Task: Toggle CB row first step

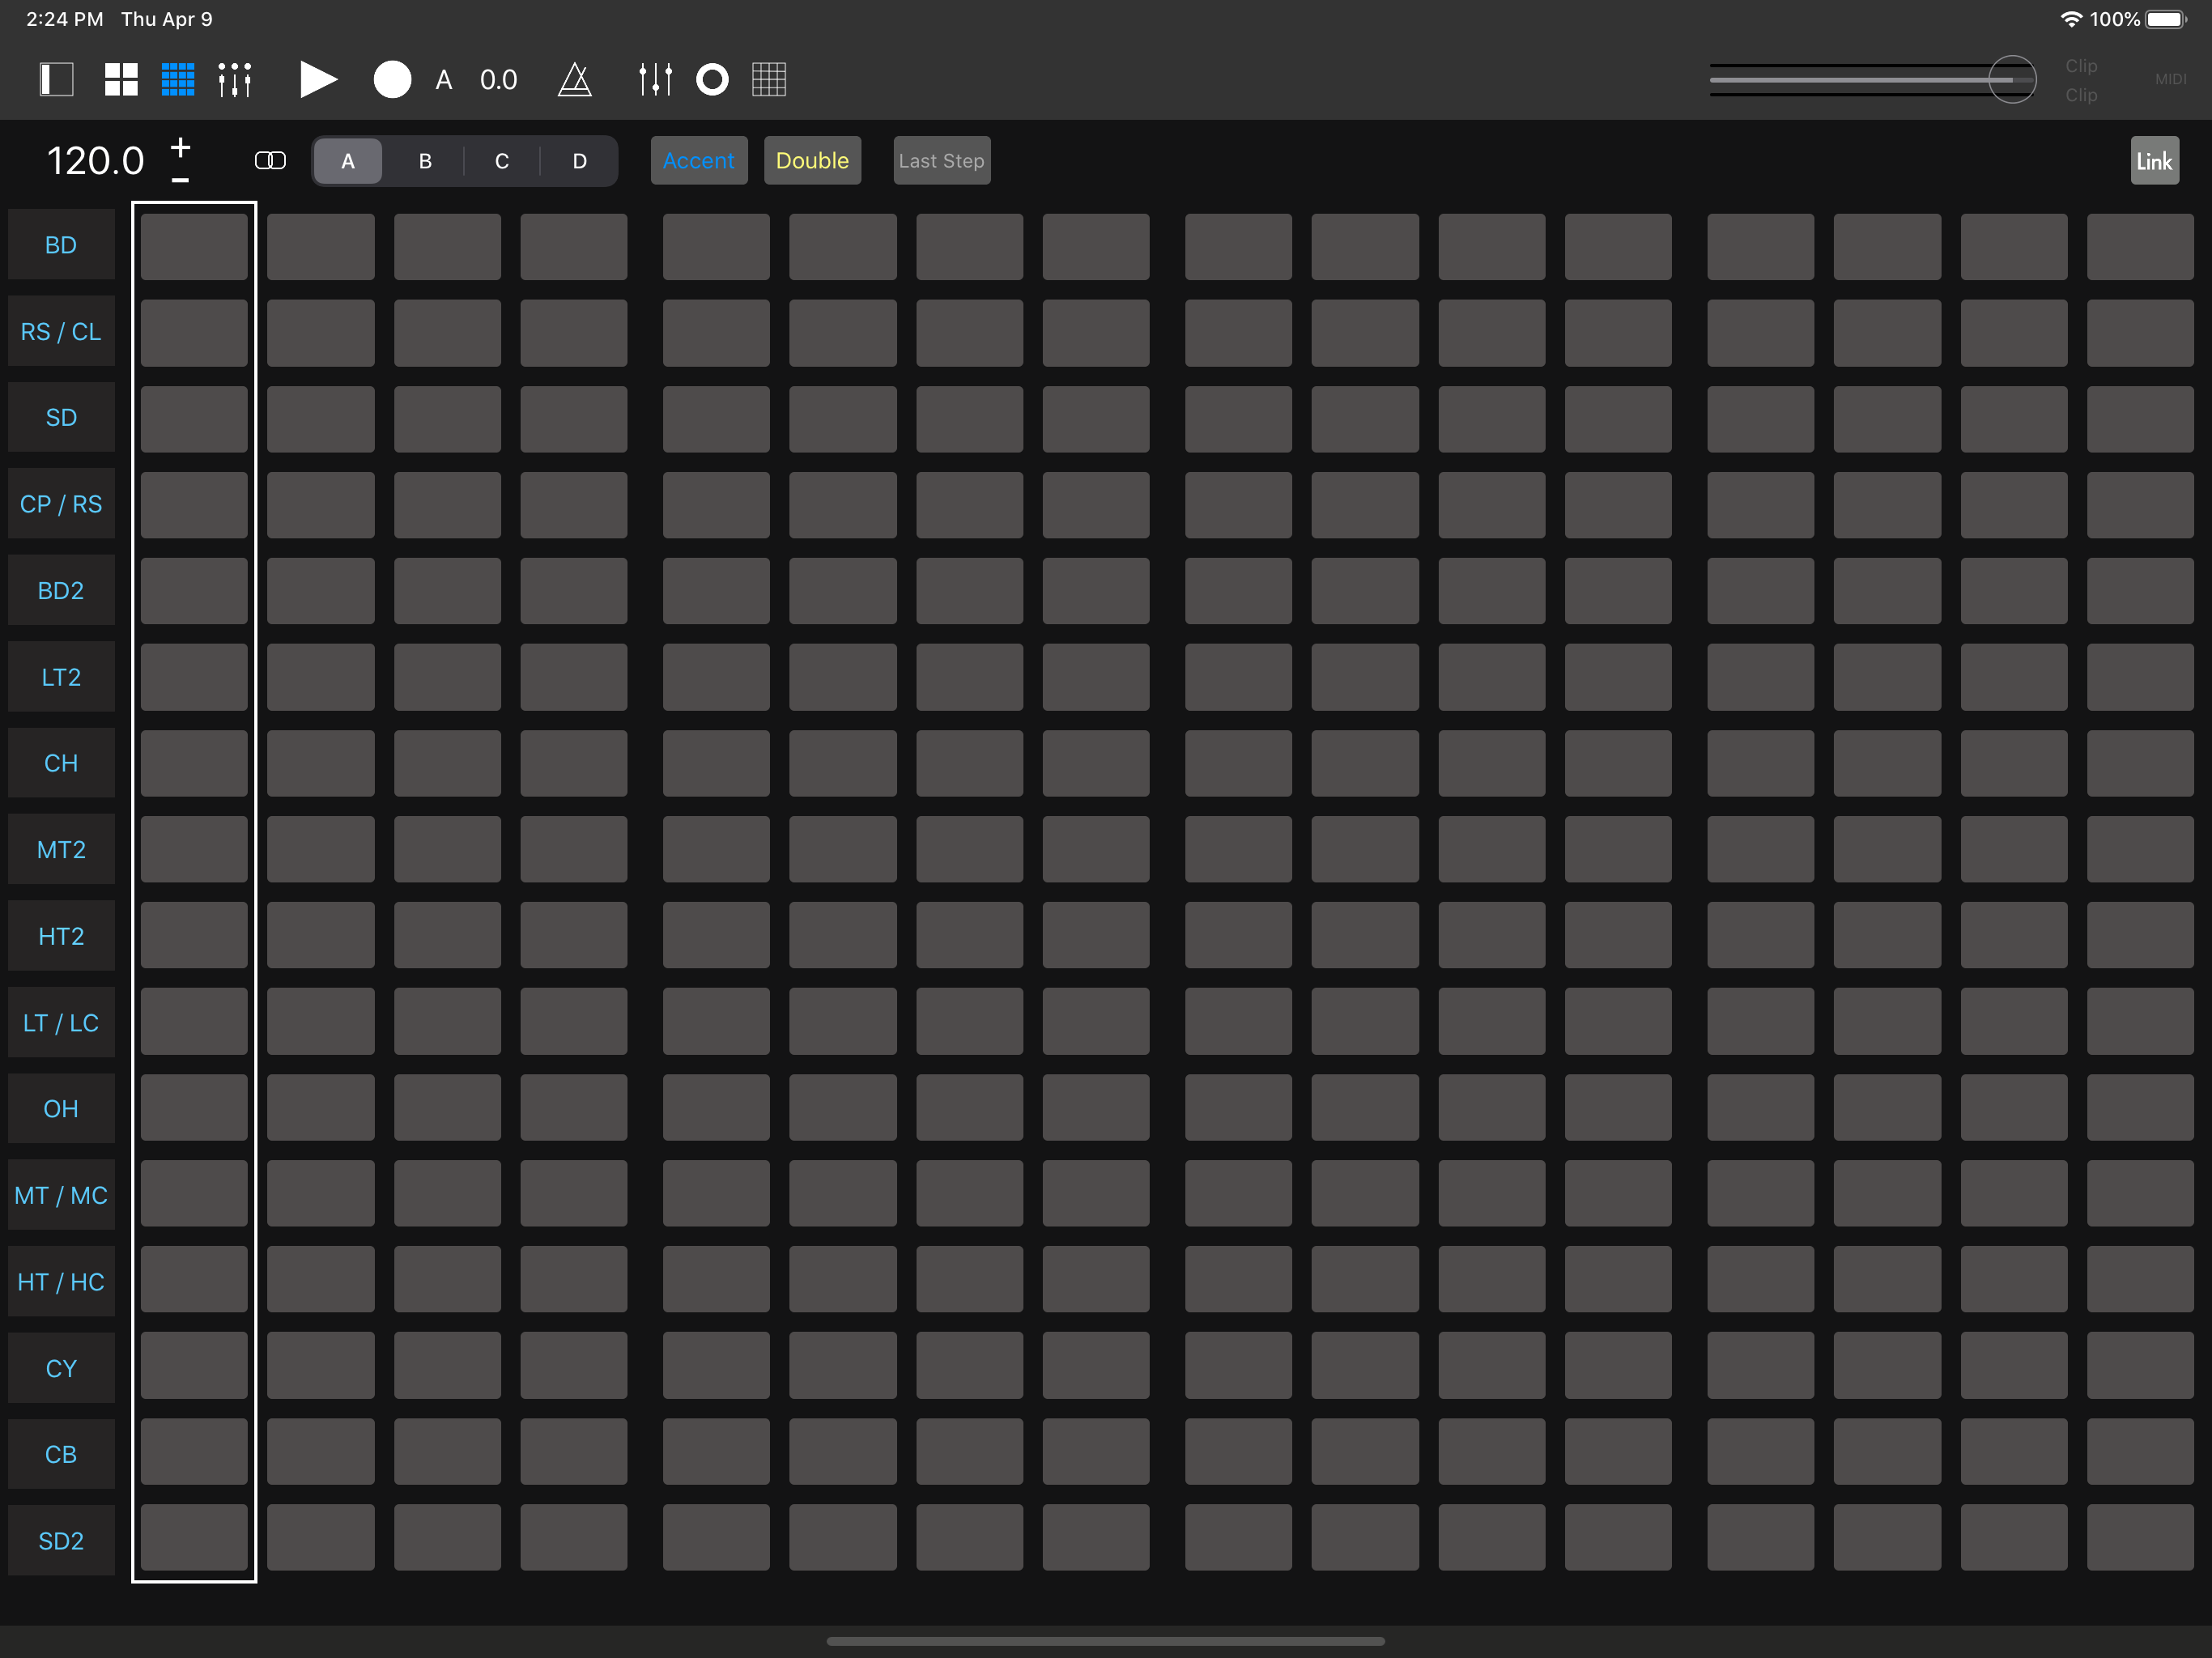Action: click(x=194, y=1451)
